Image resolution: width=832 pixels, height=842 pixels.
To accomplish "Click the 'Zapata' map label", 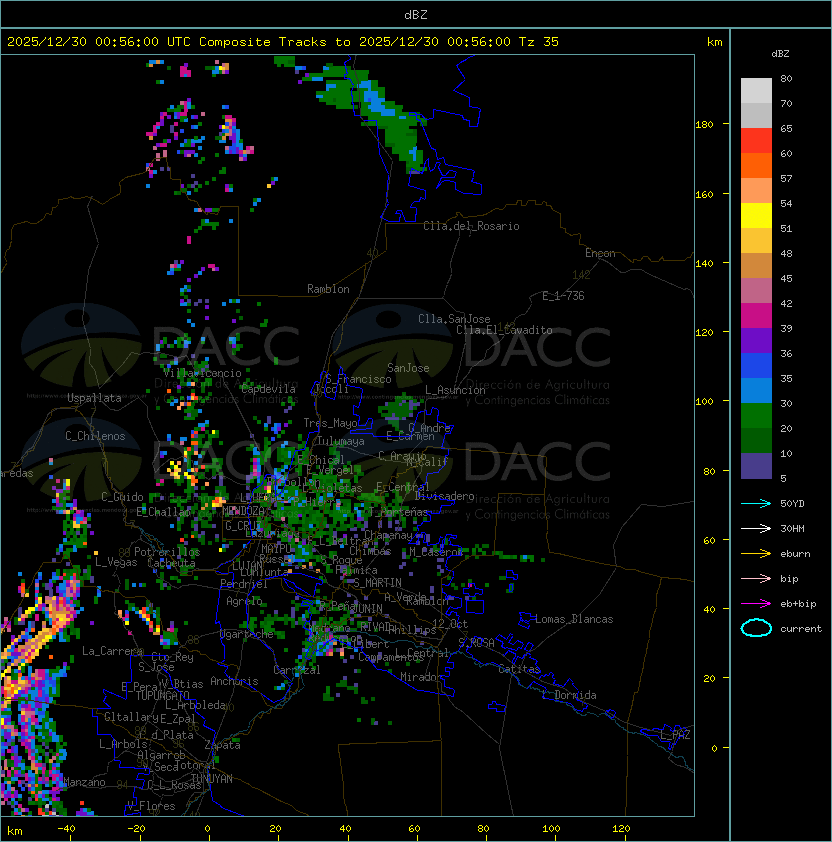I will point(222,745).
